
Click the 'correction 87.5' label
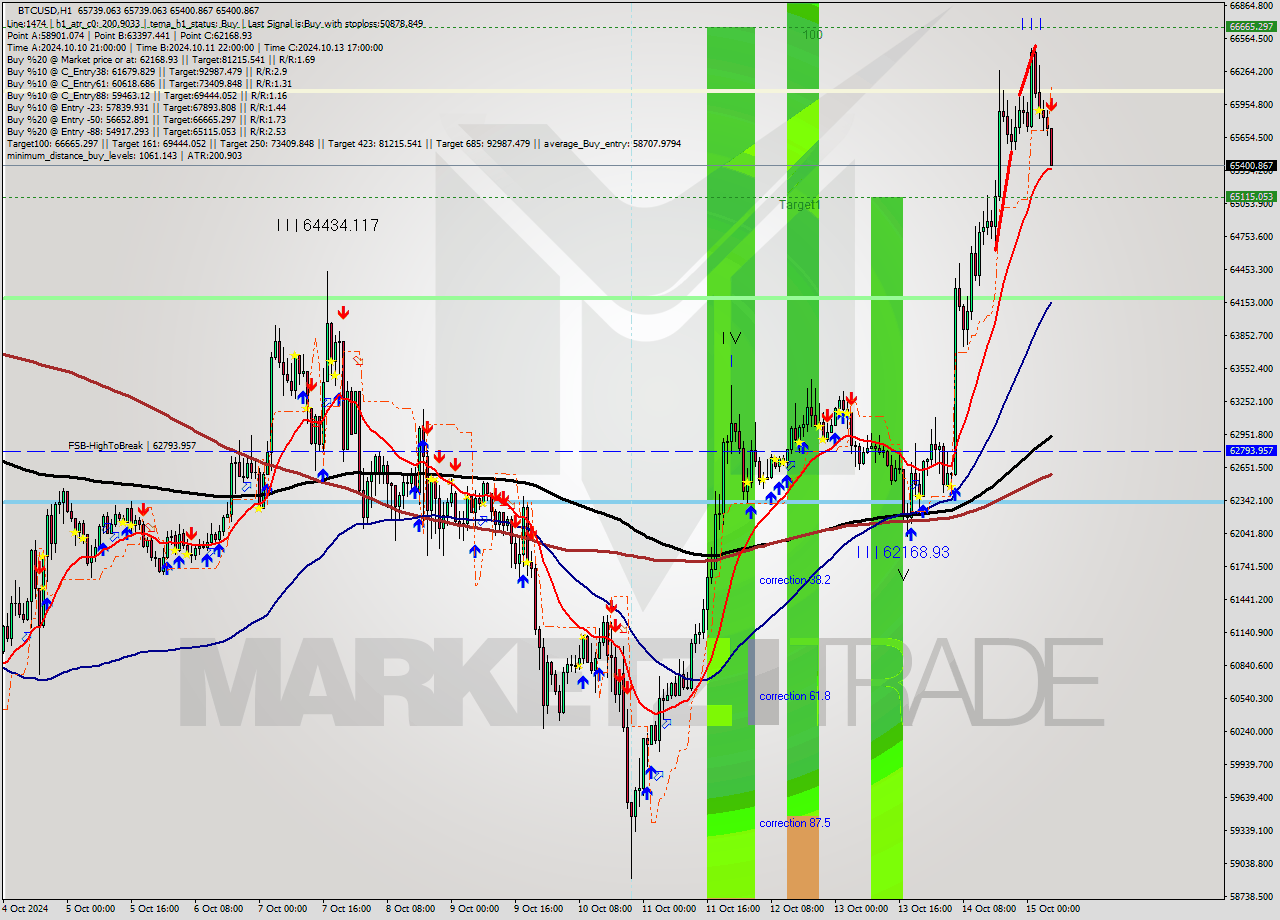[x=794, y=823]
